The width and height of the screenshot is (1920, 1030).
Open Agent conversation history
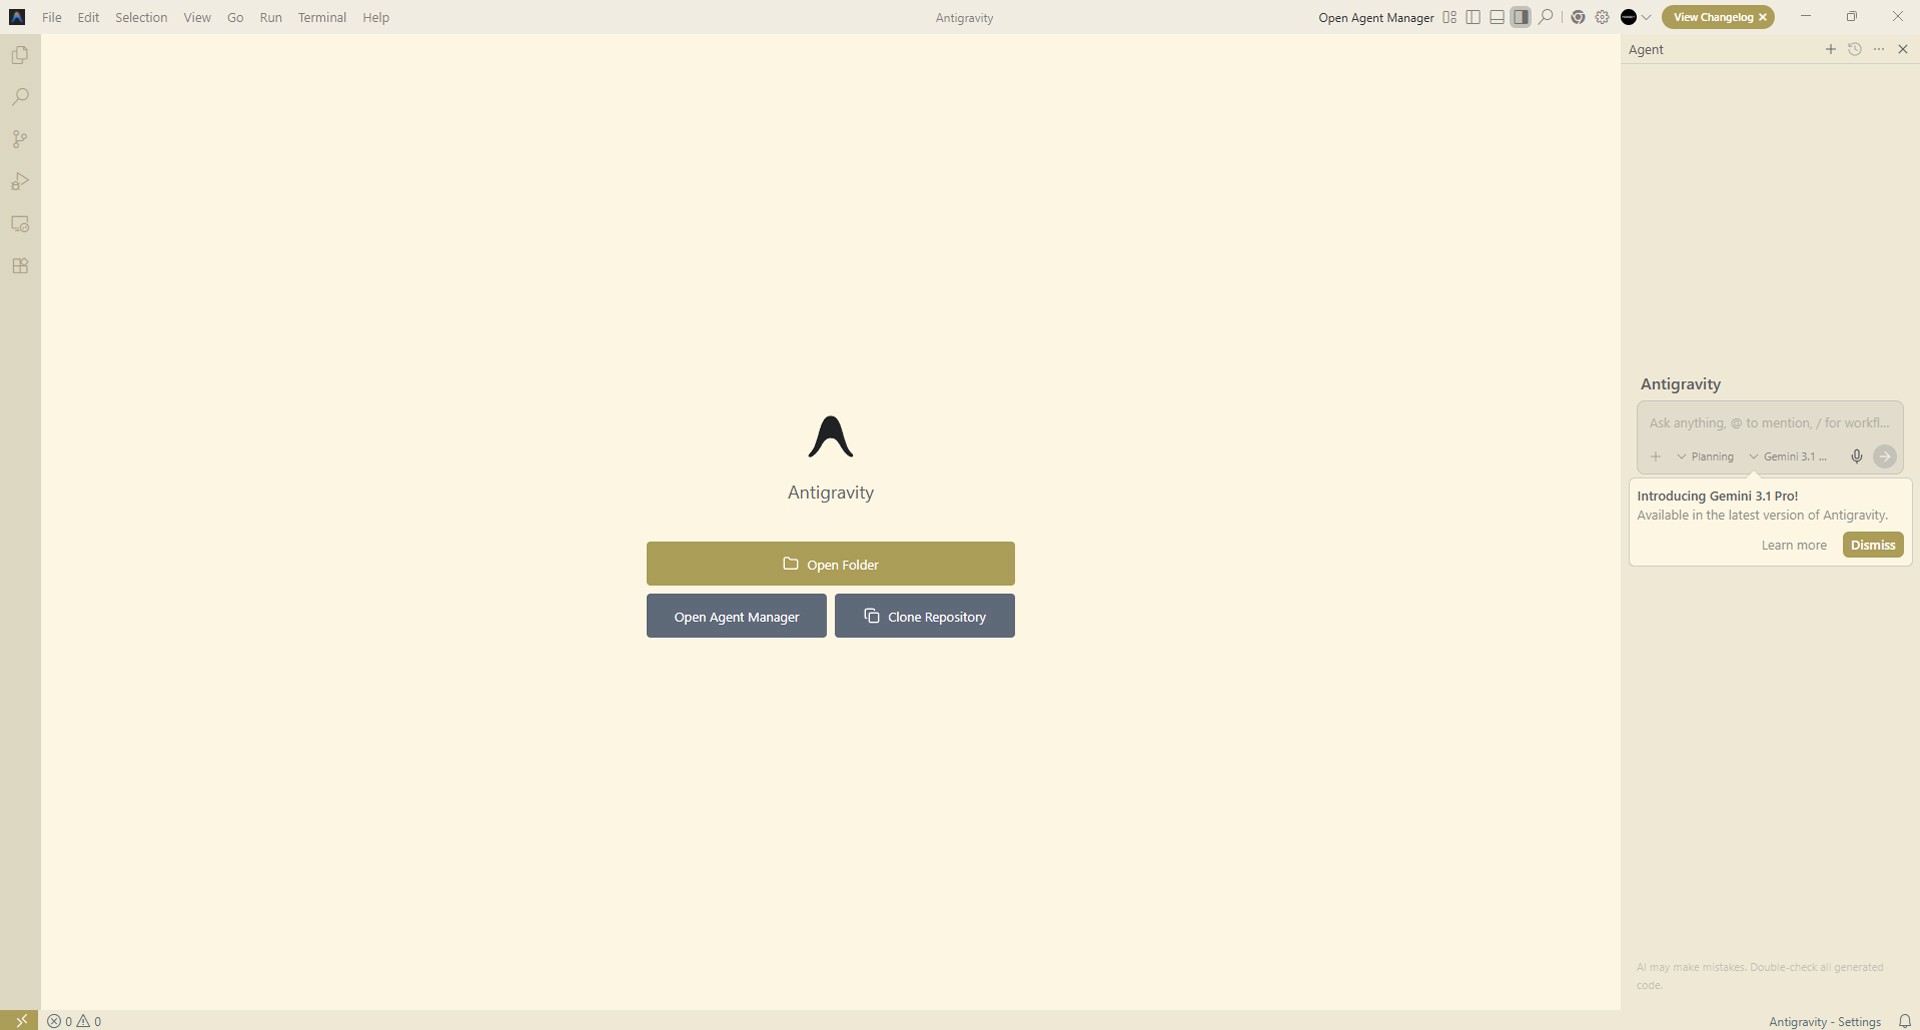pyautogui.click(x=1855, y=49)
